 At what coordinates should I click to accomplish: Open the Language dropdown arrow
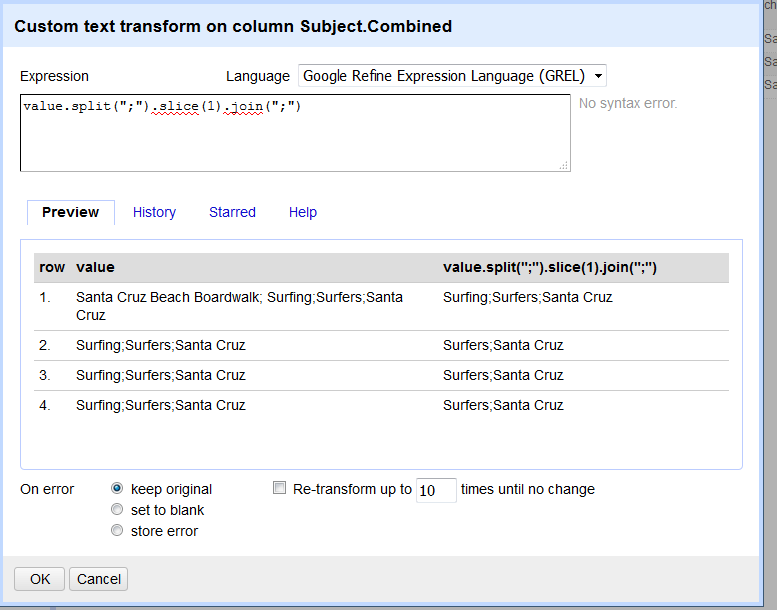pyautogui.click(x=598, y=76)
